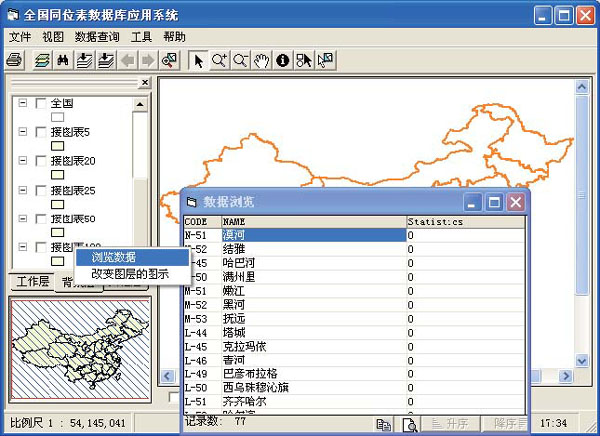This screenshot has width=600, height=436.
Task: Click the identify info tool icon
Action: 283,60
